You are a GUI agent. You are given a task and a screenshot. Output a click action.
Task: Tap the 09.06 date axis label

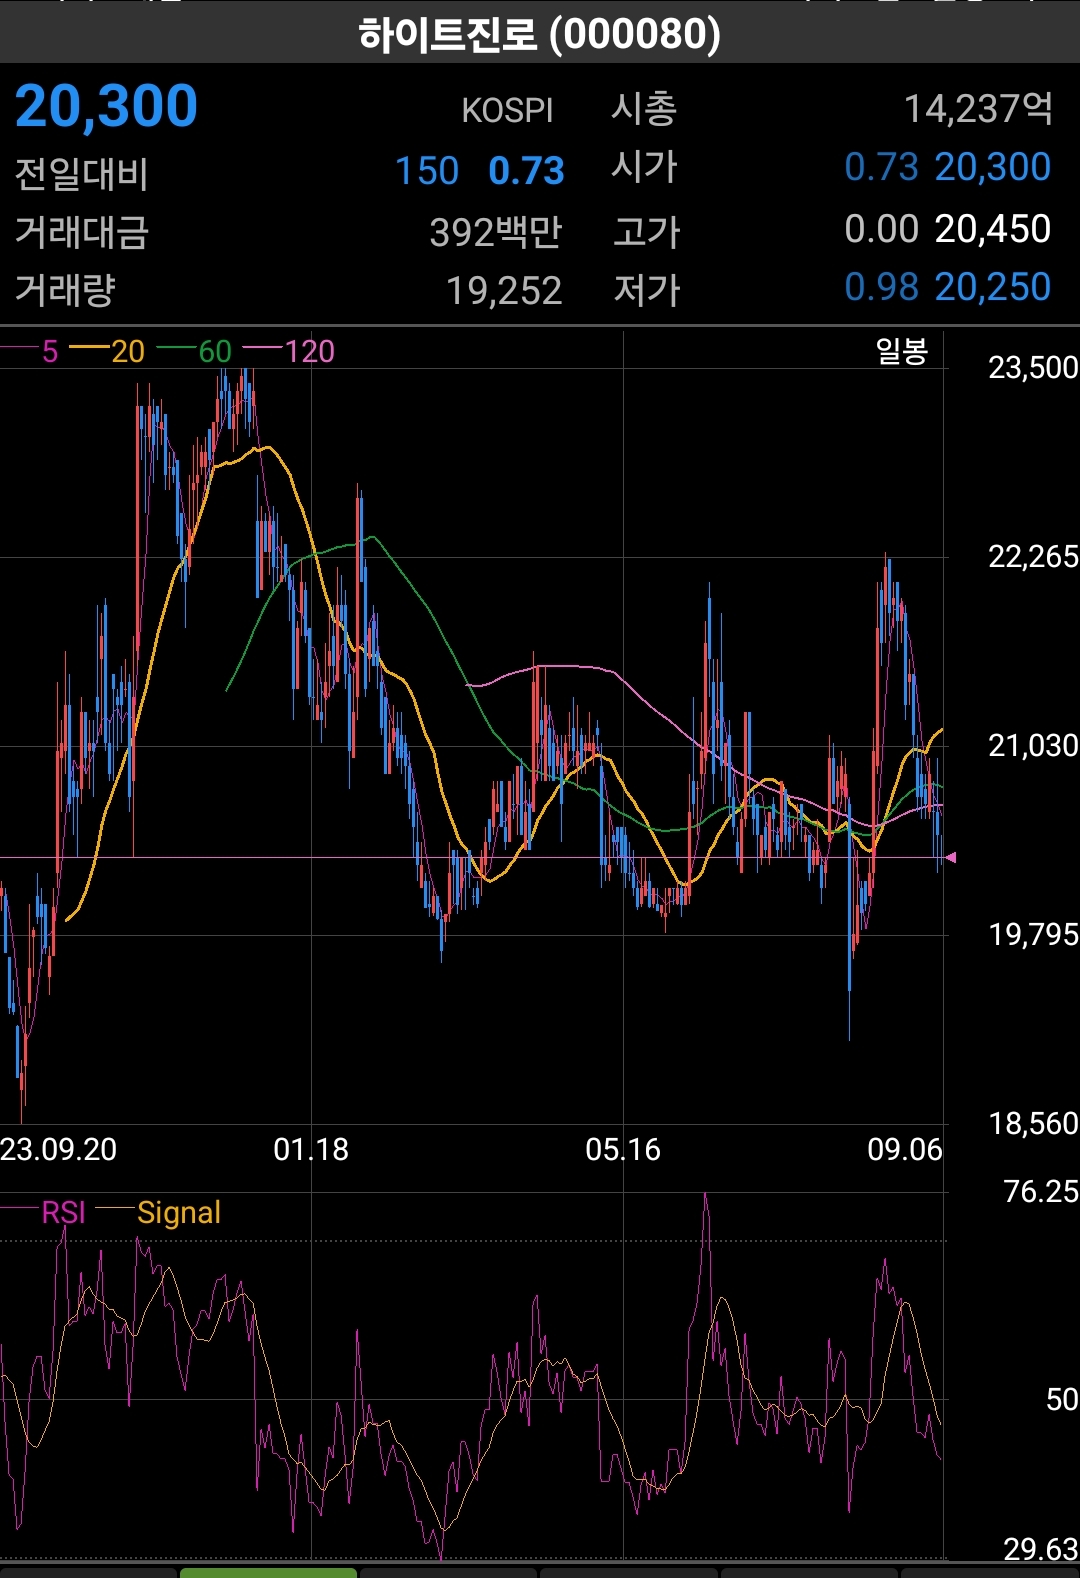pyautogui.click(x=905, y=1150)
